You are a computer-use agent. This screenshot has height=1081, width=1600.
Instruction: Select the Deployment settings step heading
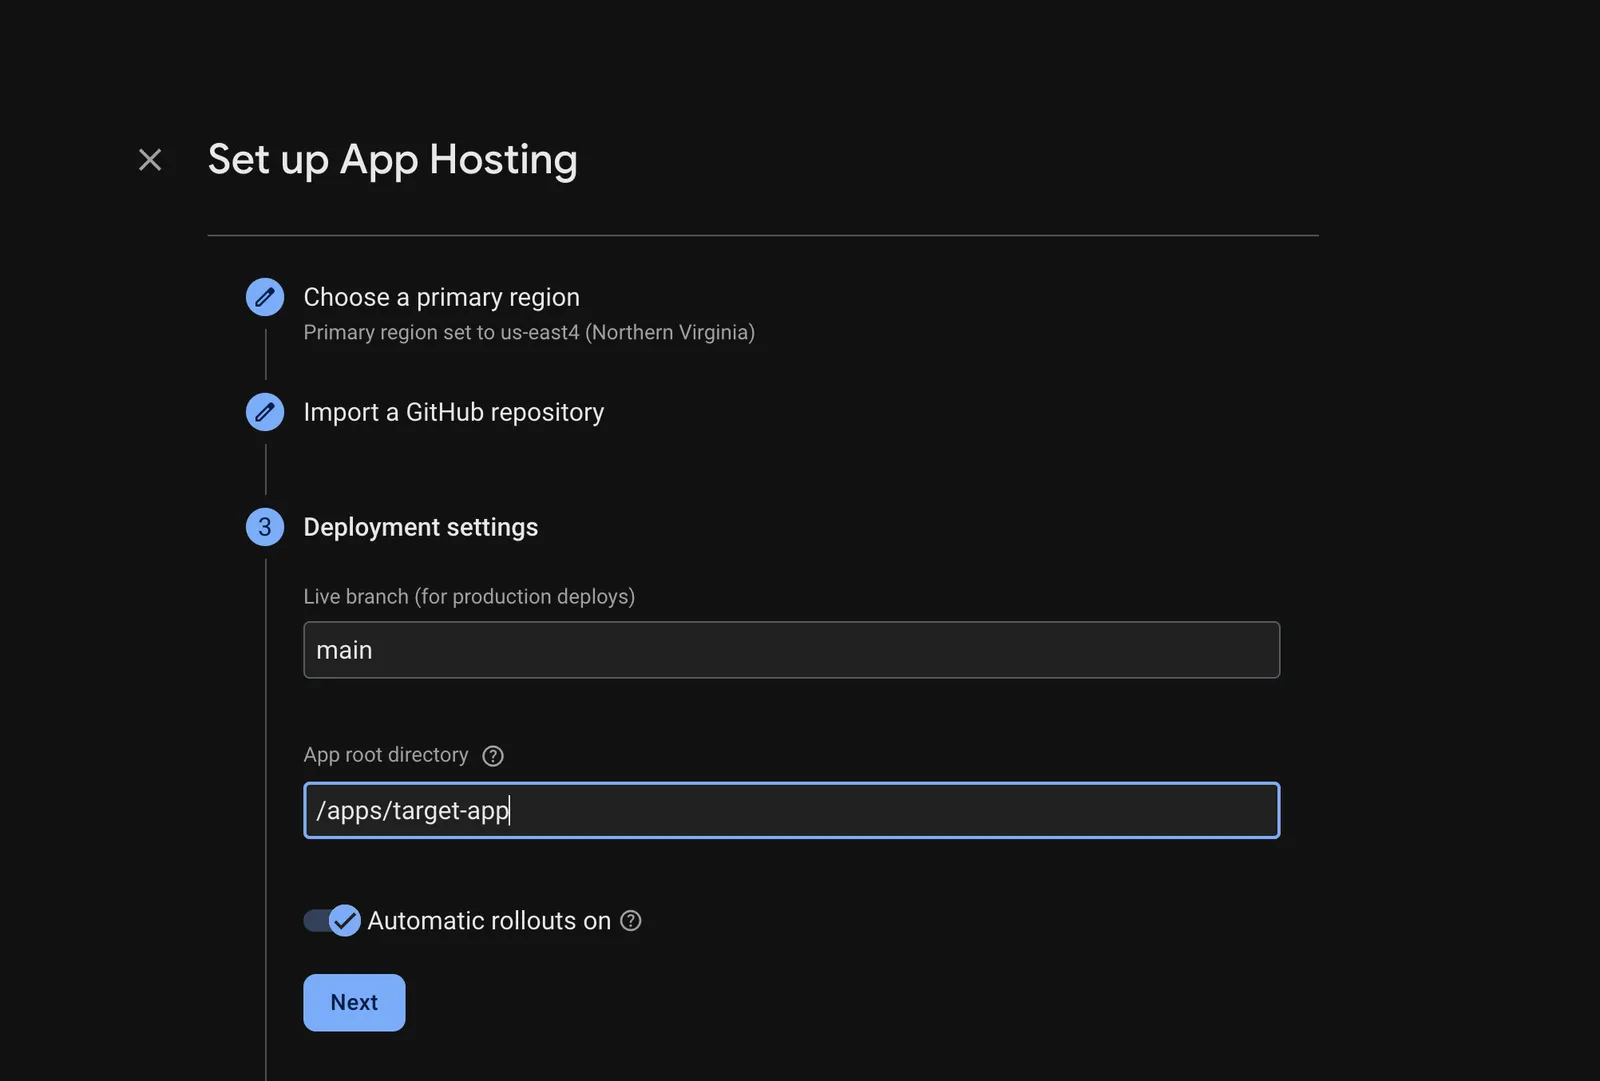click(420, 527)
